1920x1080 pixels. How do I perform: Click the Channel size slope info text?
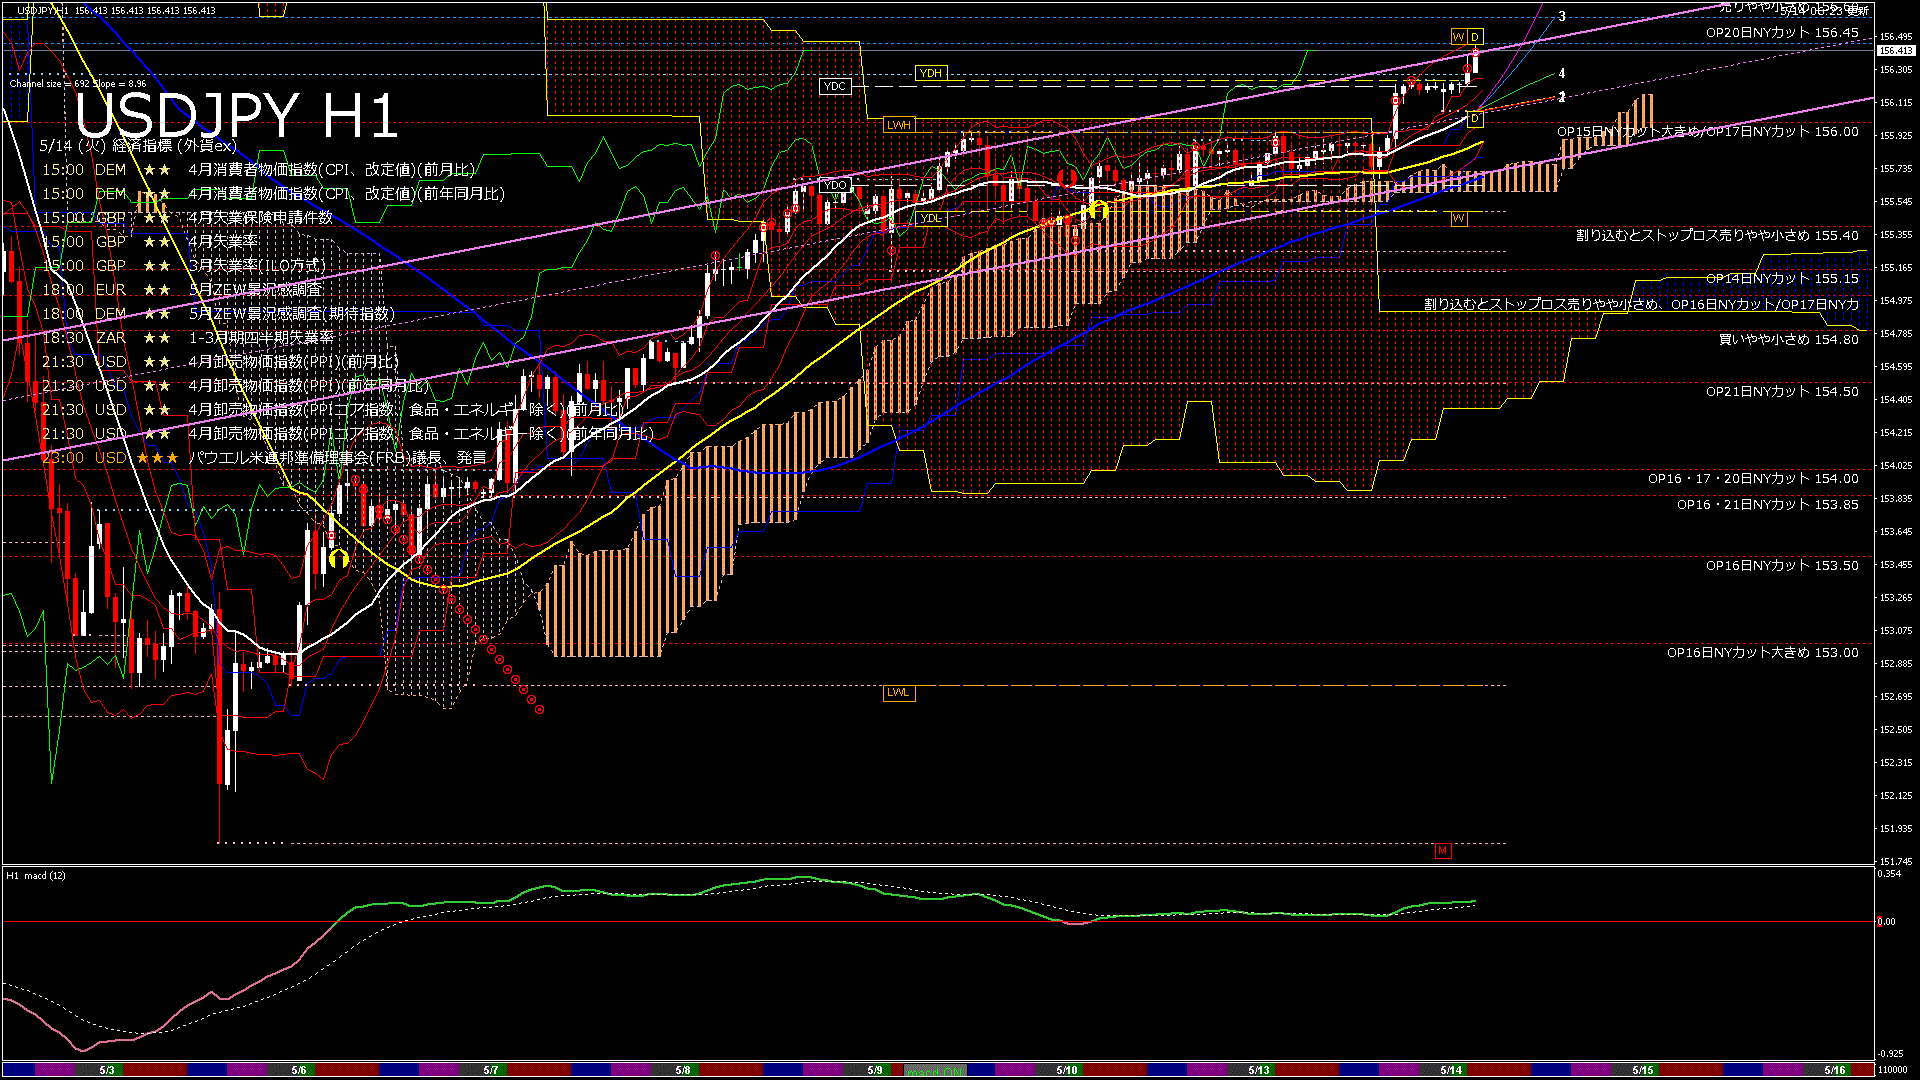tap(78, 84)
